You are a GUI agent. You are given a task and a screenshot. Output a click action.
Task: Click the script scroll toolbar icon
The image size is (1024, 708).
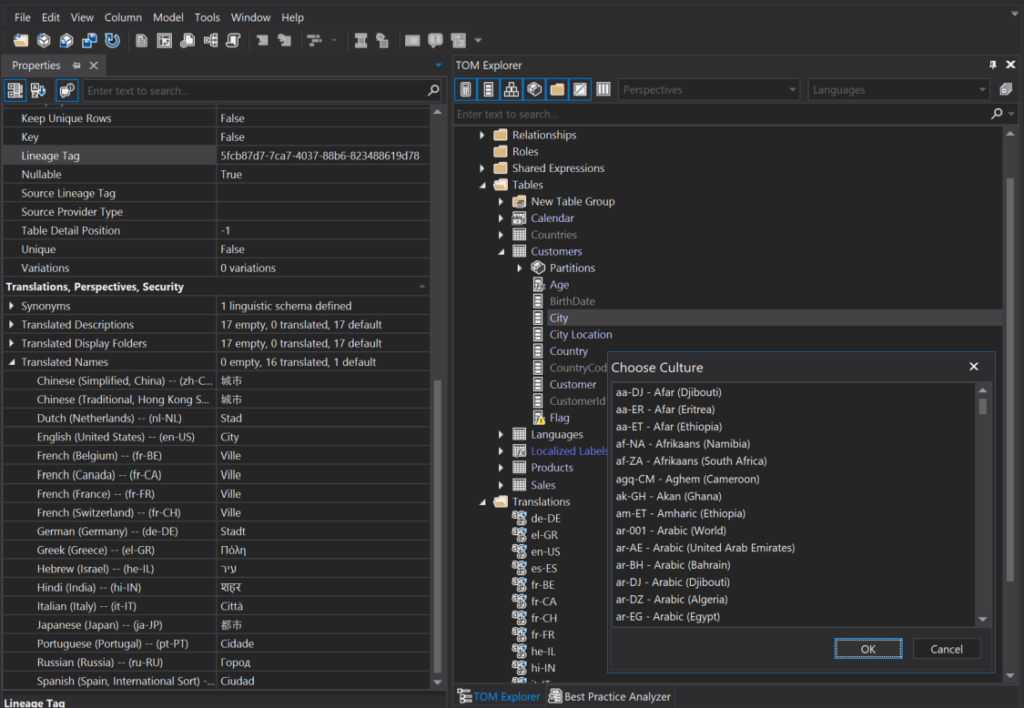coord(233,40)
